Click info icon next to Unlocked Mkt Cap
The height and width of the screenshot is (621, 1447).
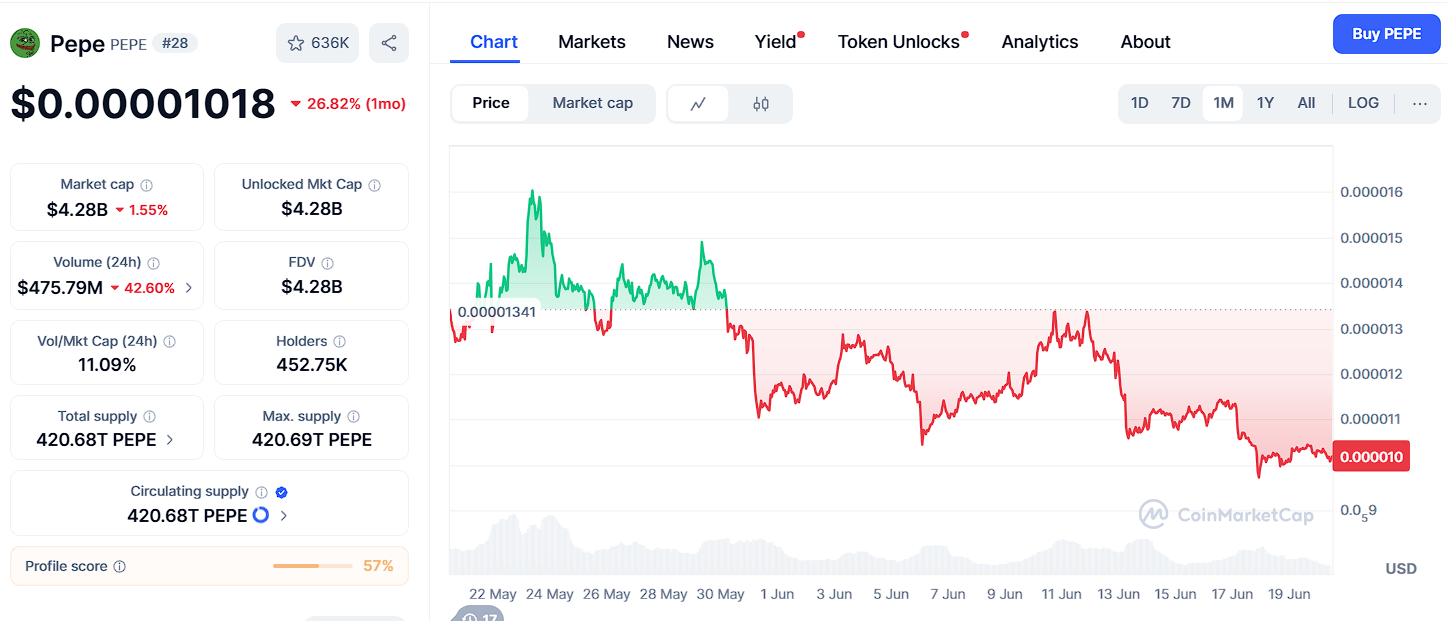[x=375, y=185]
